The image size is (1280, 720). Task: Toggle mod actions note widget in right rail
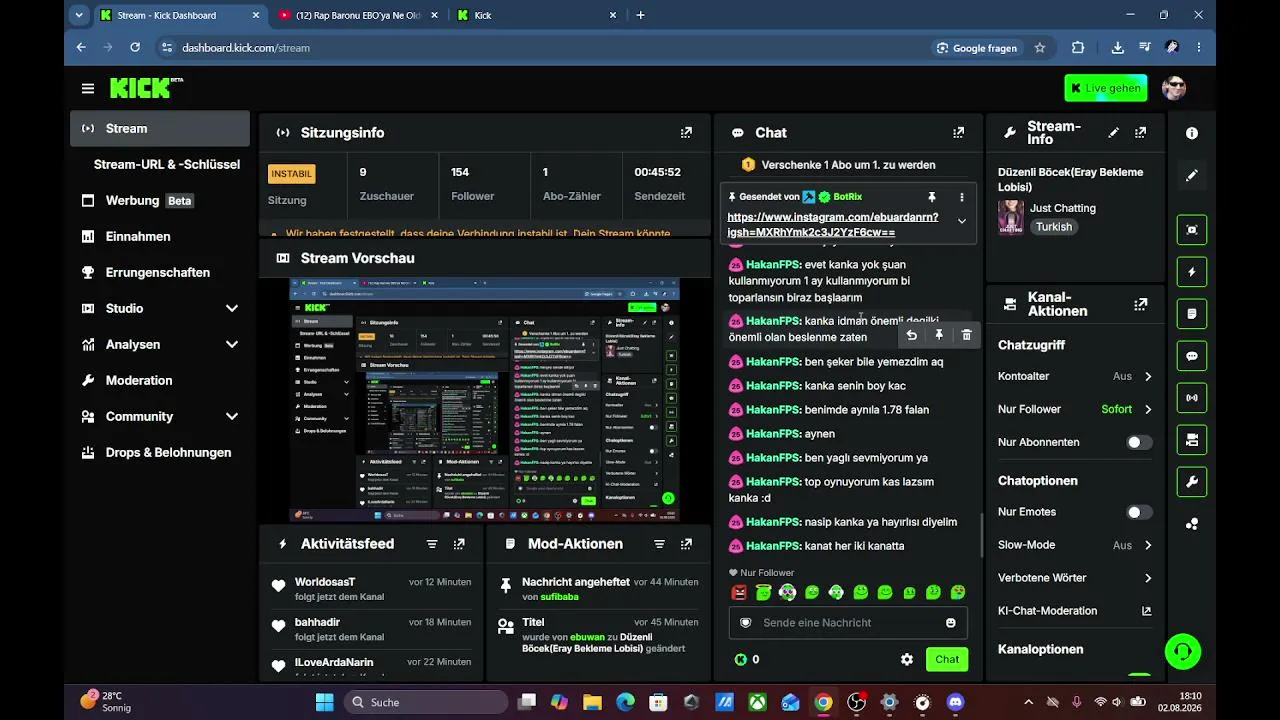(x=1192, y=314)
